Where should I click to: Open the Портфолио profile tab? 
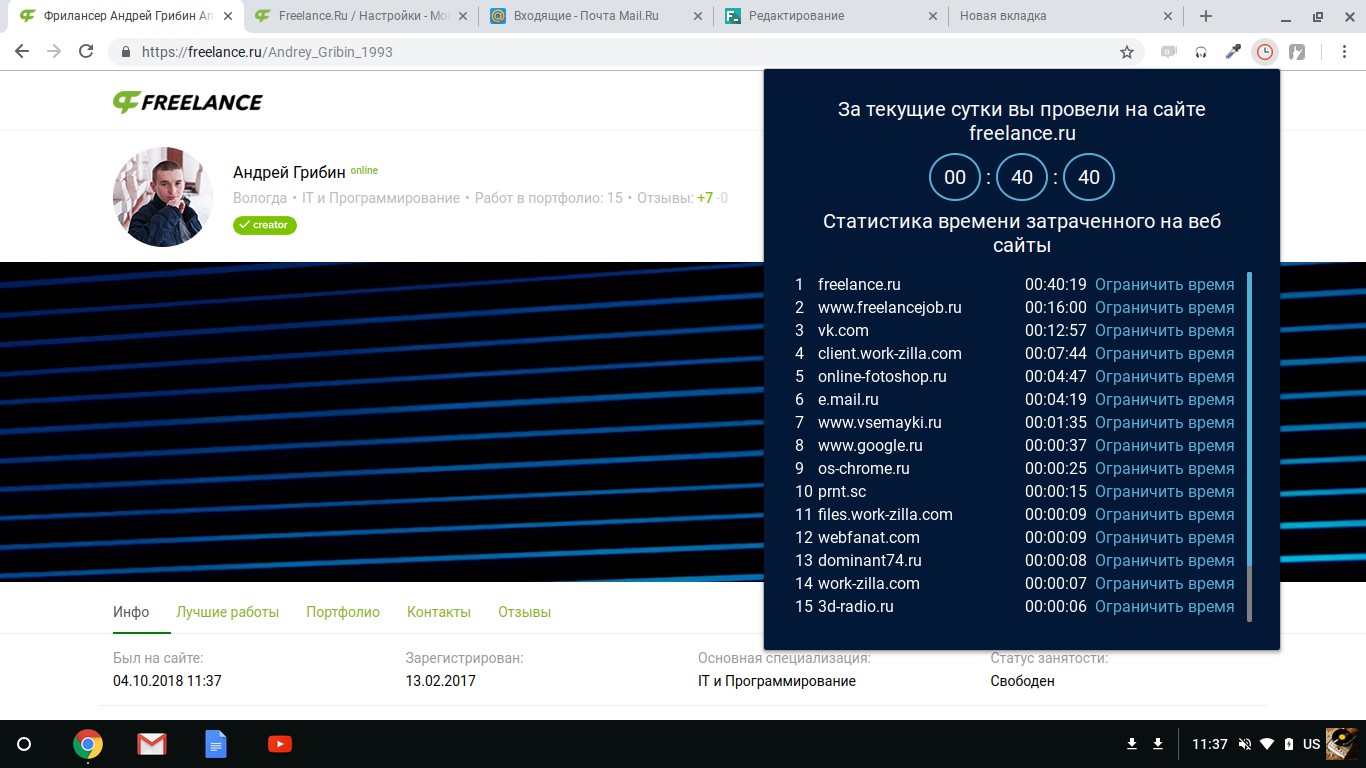[x=343, y=612]
